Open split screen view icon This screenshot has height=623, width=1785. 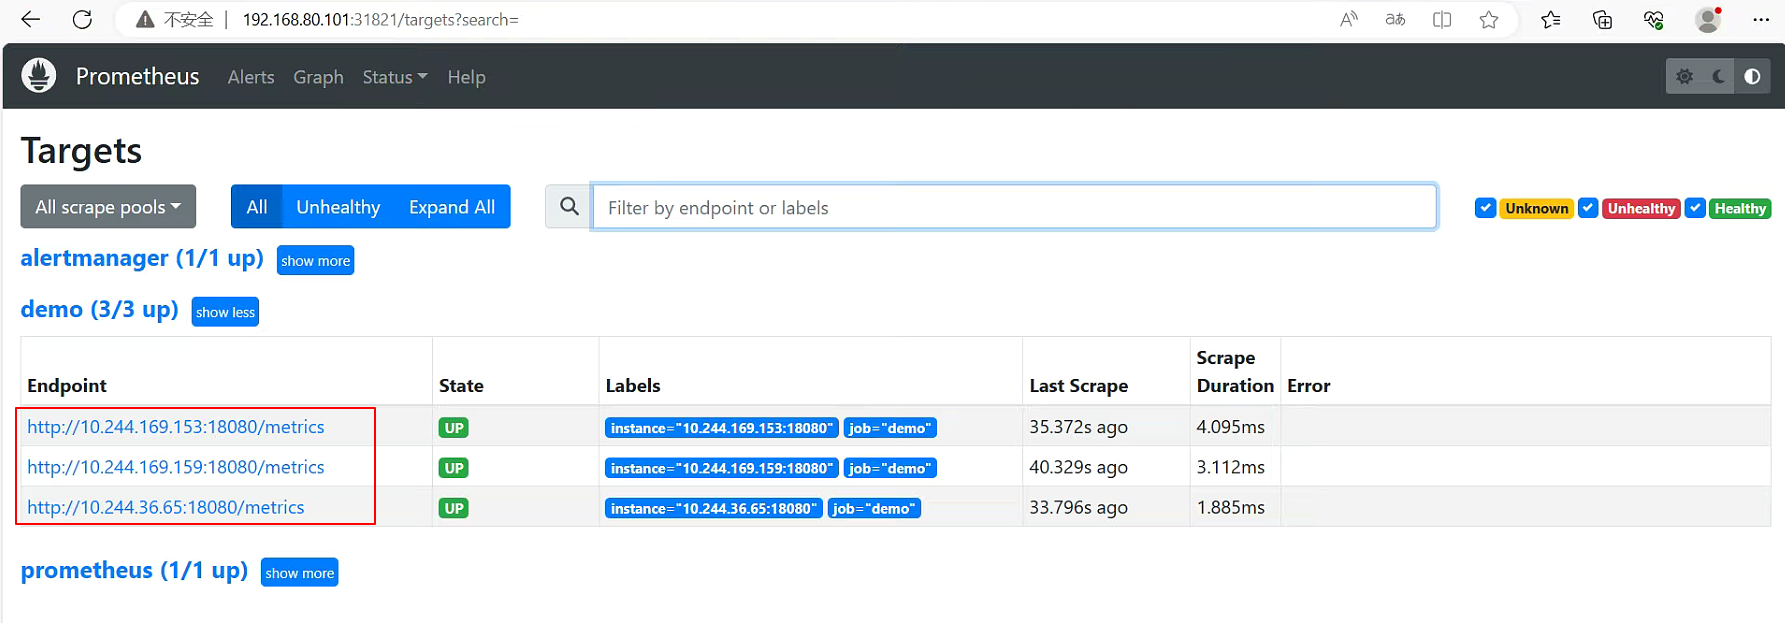pyautogui.click(x=1442, y=19)
